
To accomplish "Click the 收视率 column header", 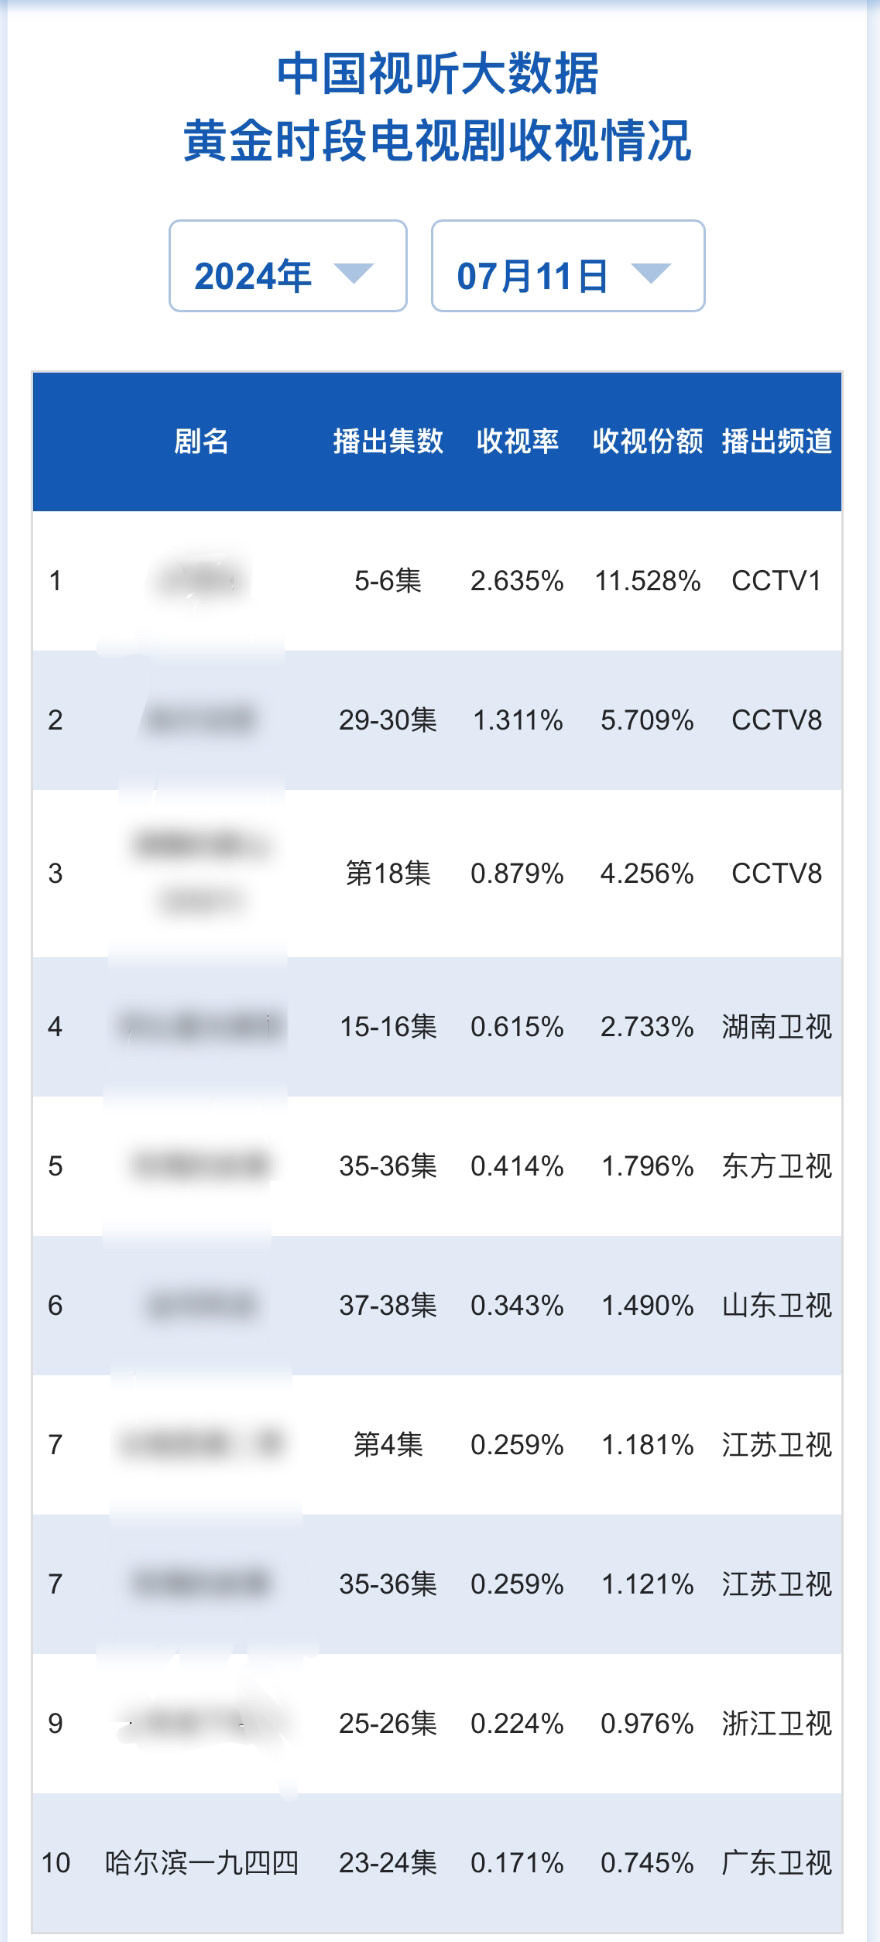I will point(517,441).
